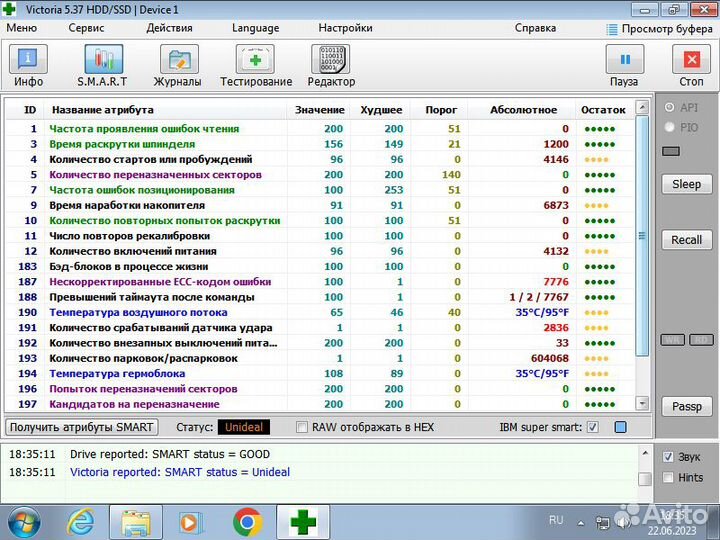Select the API radio button
Viewport: 720px width, 540px height.
(x=669, y=107)
